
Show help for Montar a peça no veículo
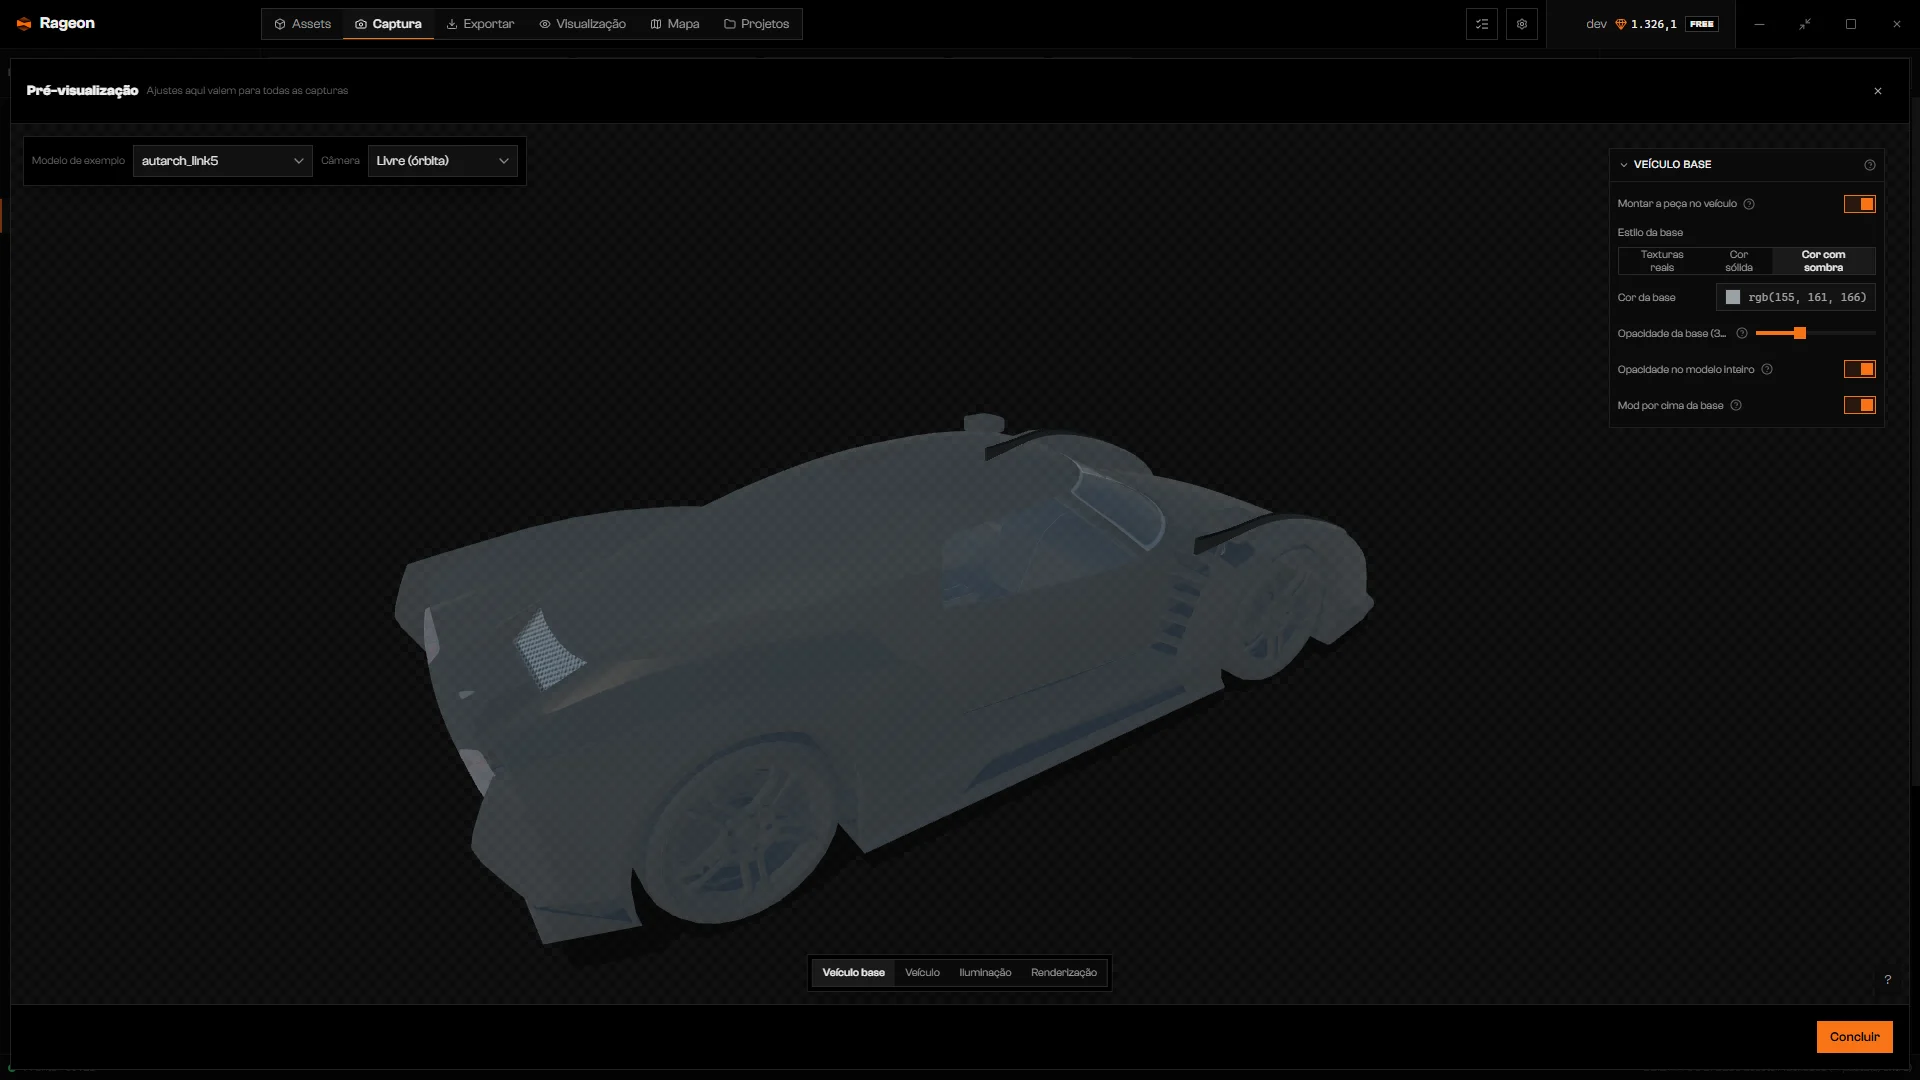click(1749, 204)
